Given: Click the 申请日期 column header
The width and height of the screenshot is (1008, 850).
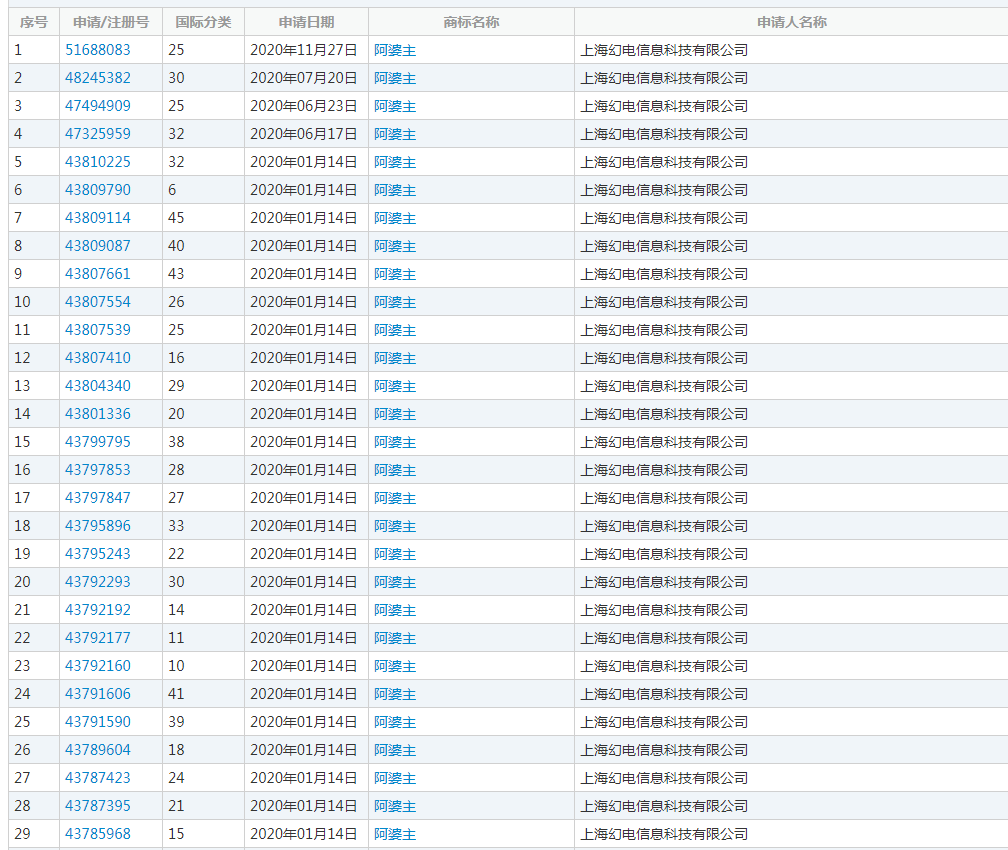Looking at the screenshot, I should click(x=306, y=22).
